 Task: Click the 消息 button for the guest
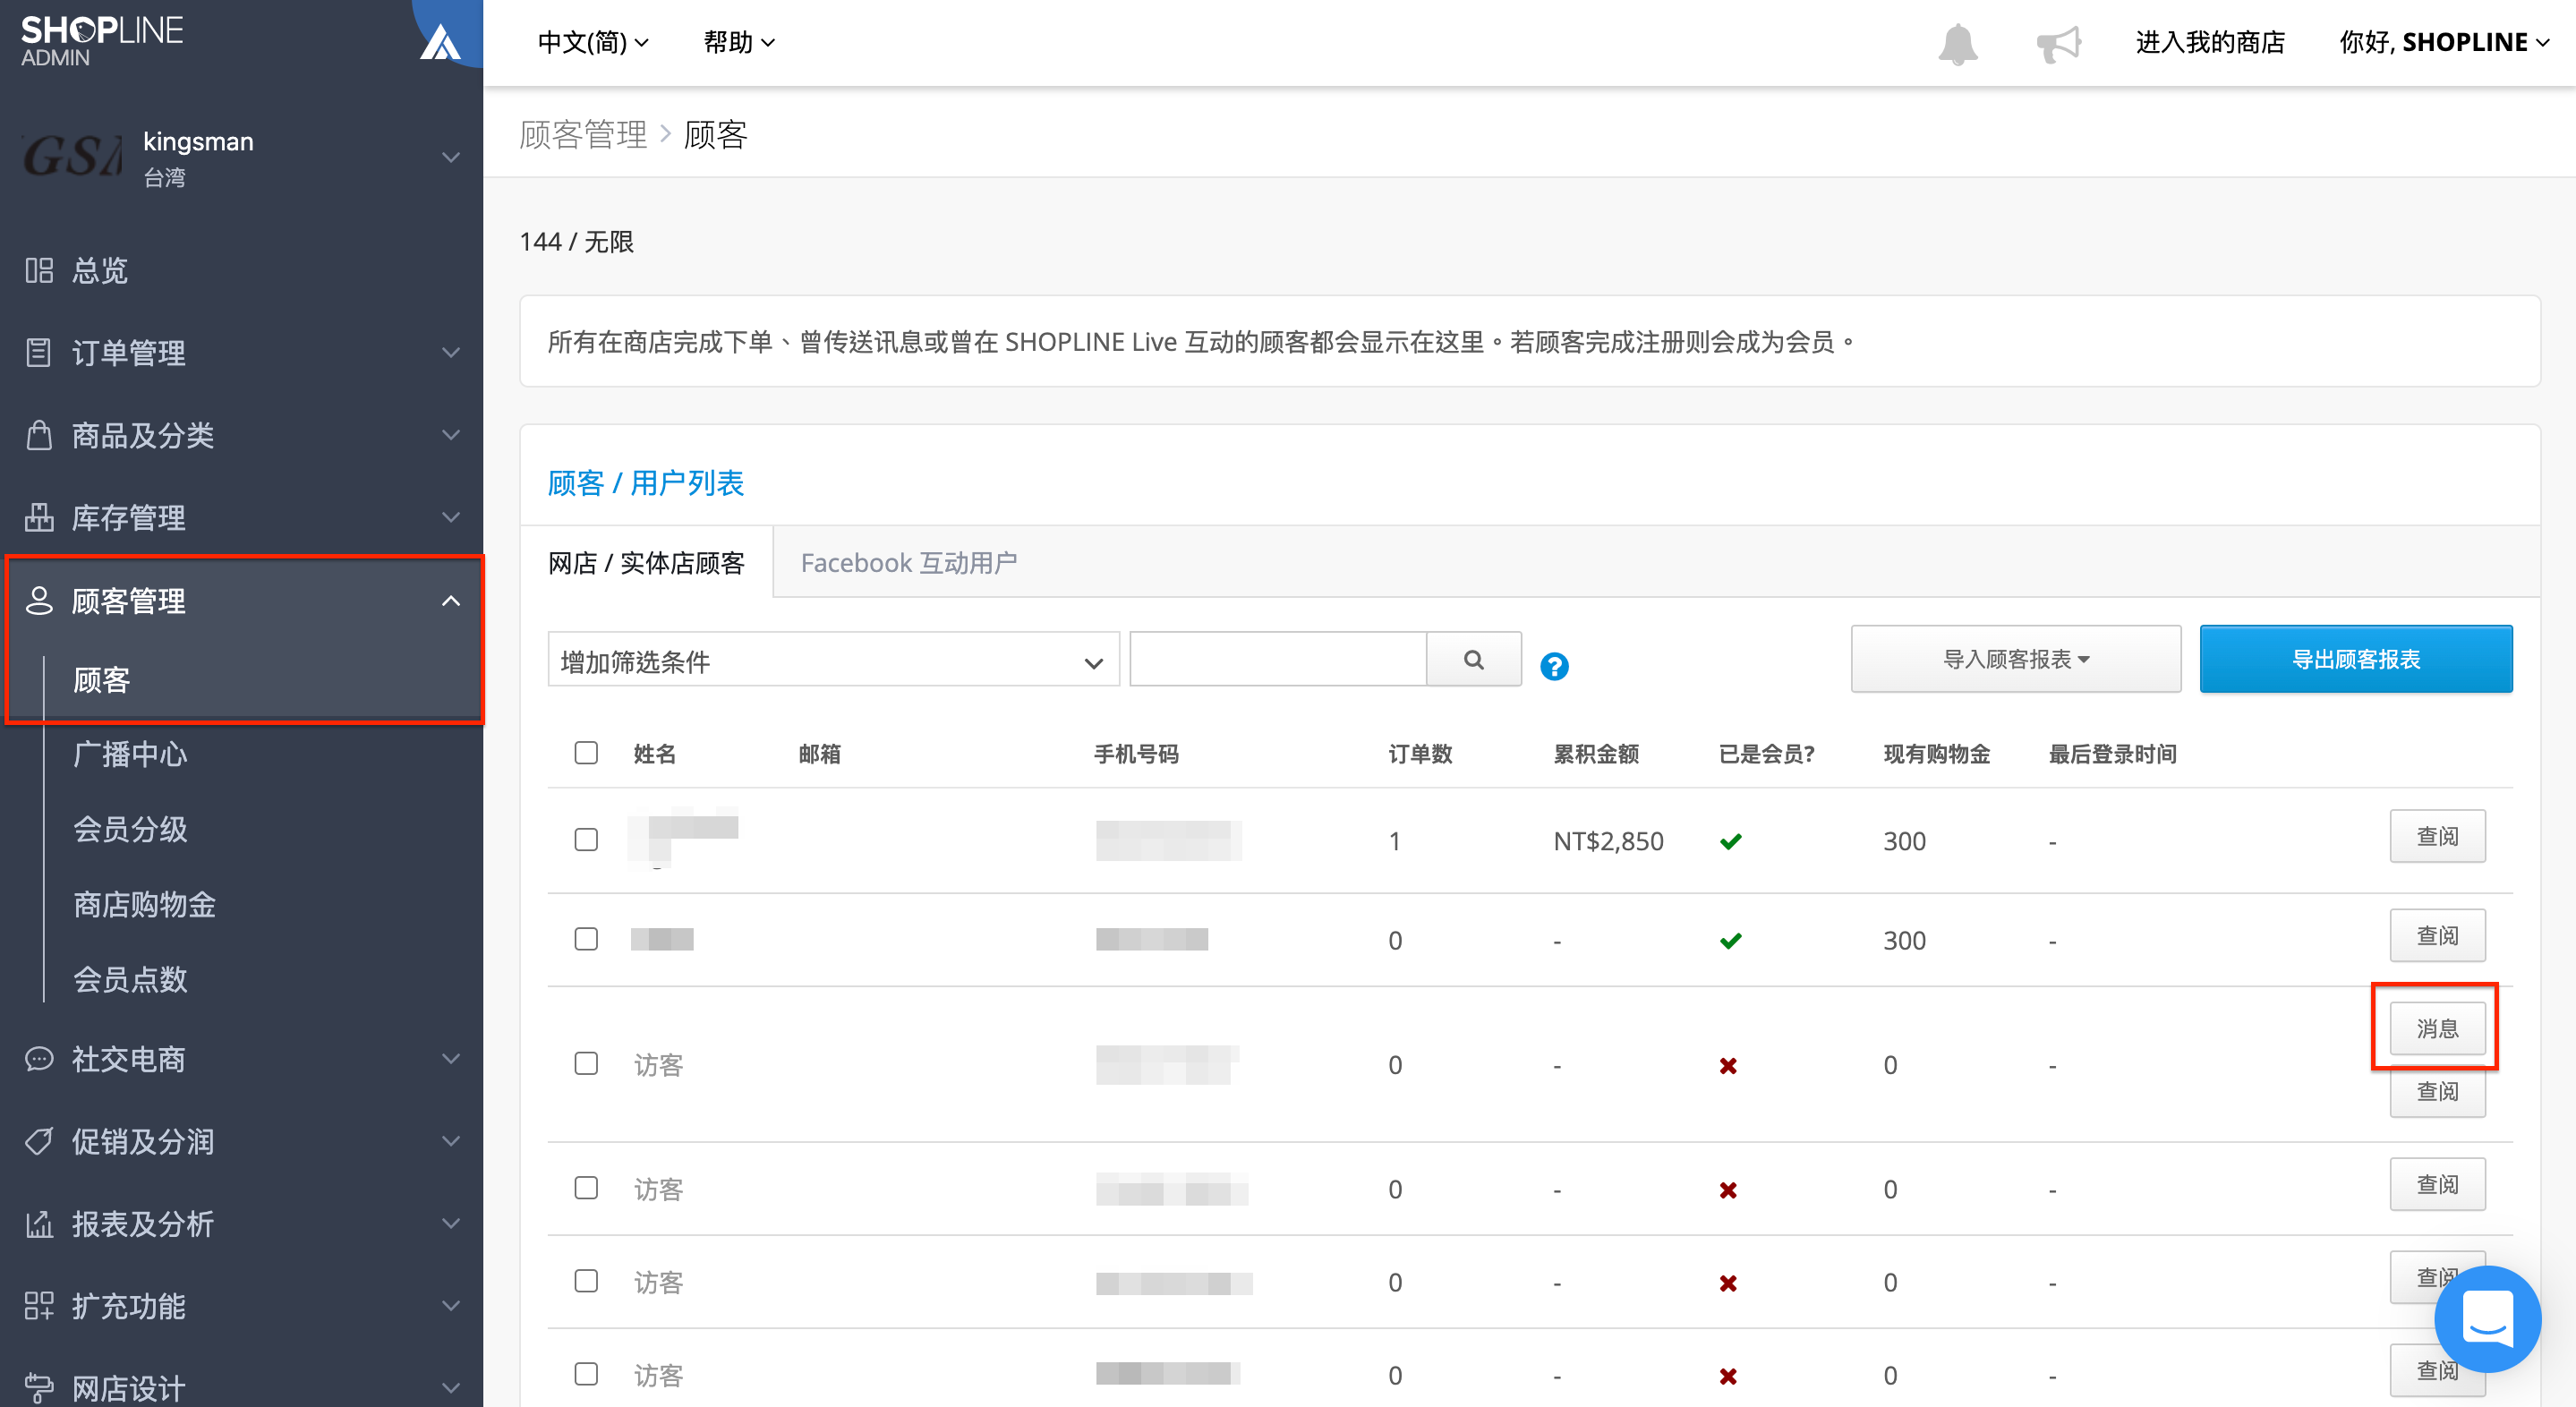(2437, 1028)
